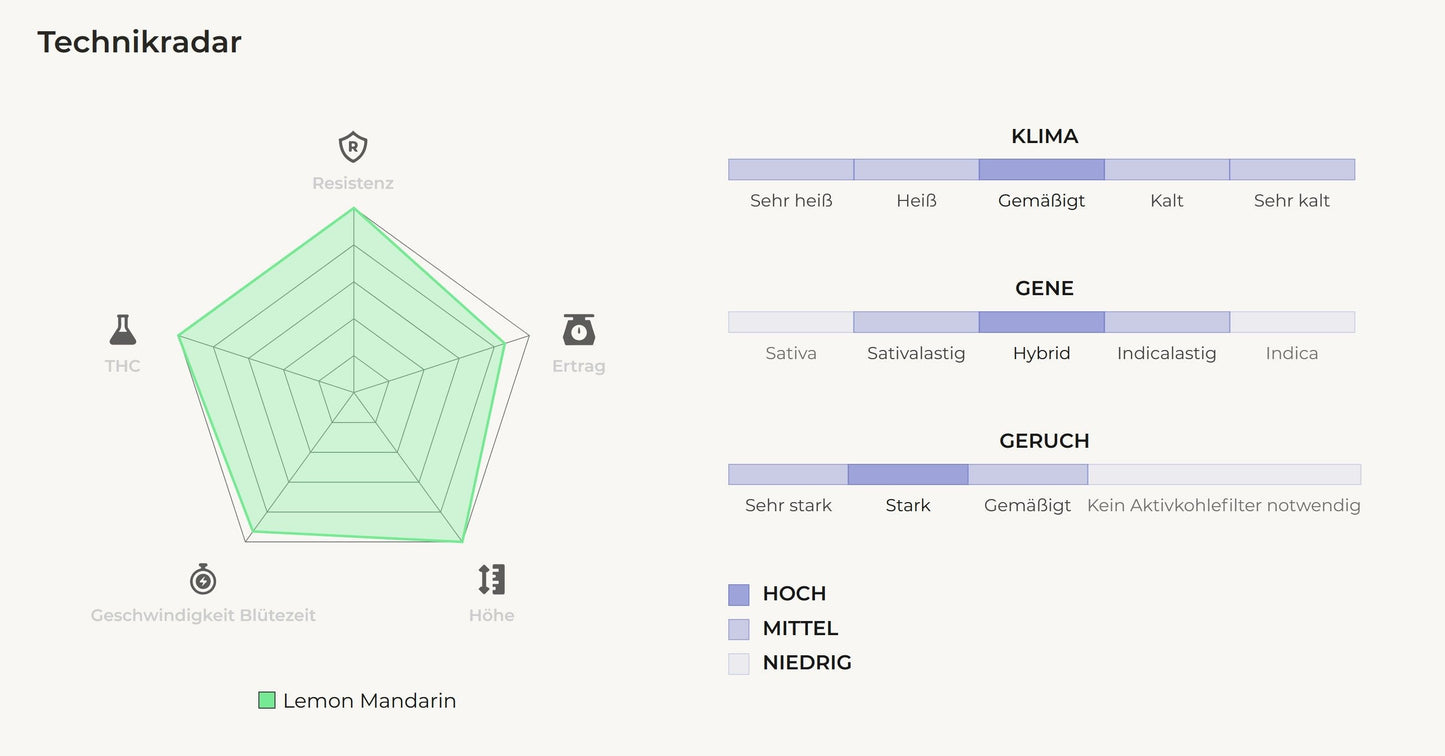Click the MITTEL legend color swatch
1445x756 pixels.
coord(739,629)
